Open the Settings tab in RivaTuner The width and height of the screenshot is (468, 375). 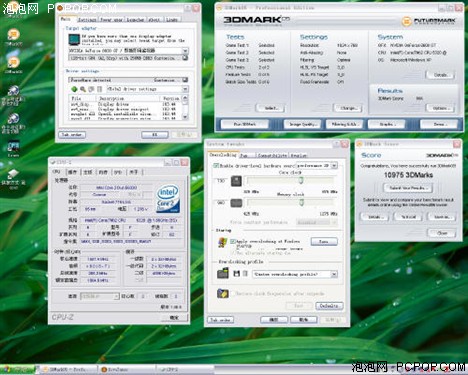pos(87,20)
